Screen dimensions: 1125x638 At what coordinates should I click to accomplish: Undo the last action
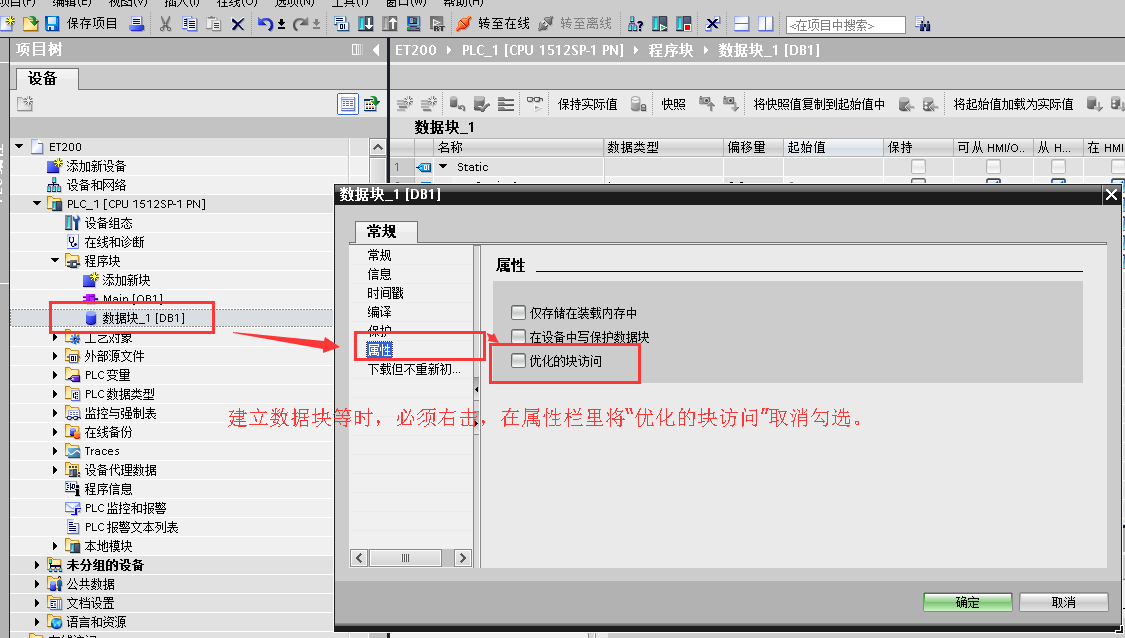pos(267,27)
